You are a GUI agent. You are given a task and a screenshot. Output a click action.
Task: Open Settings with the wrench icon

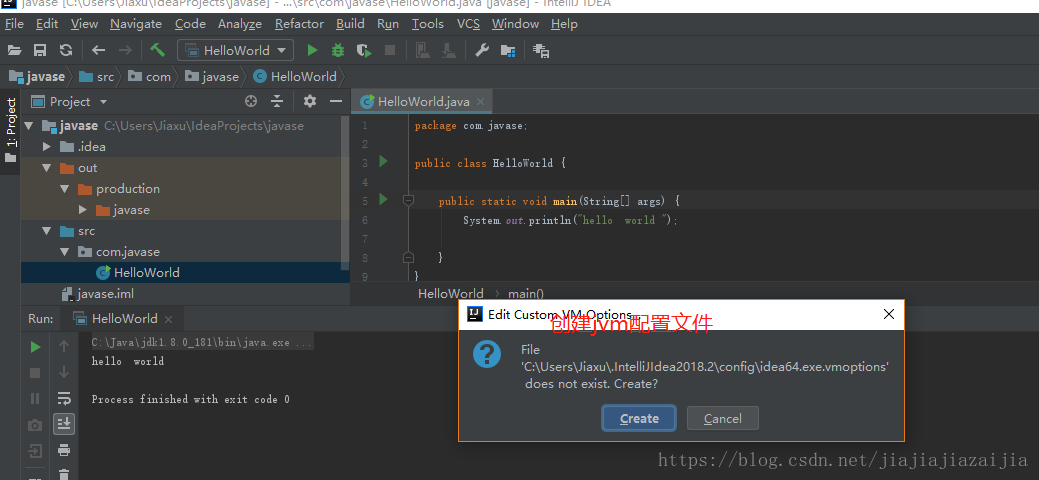click(x=482, y=50)
